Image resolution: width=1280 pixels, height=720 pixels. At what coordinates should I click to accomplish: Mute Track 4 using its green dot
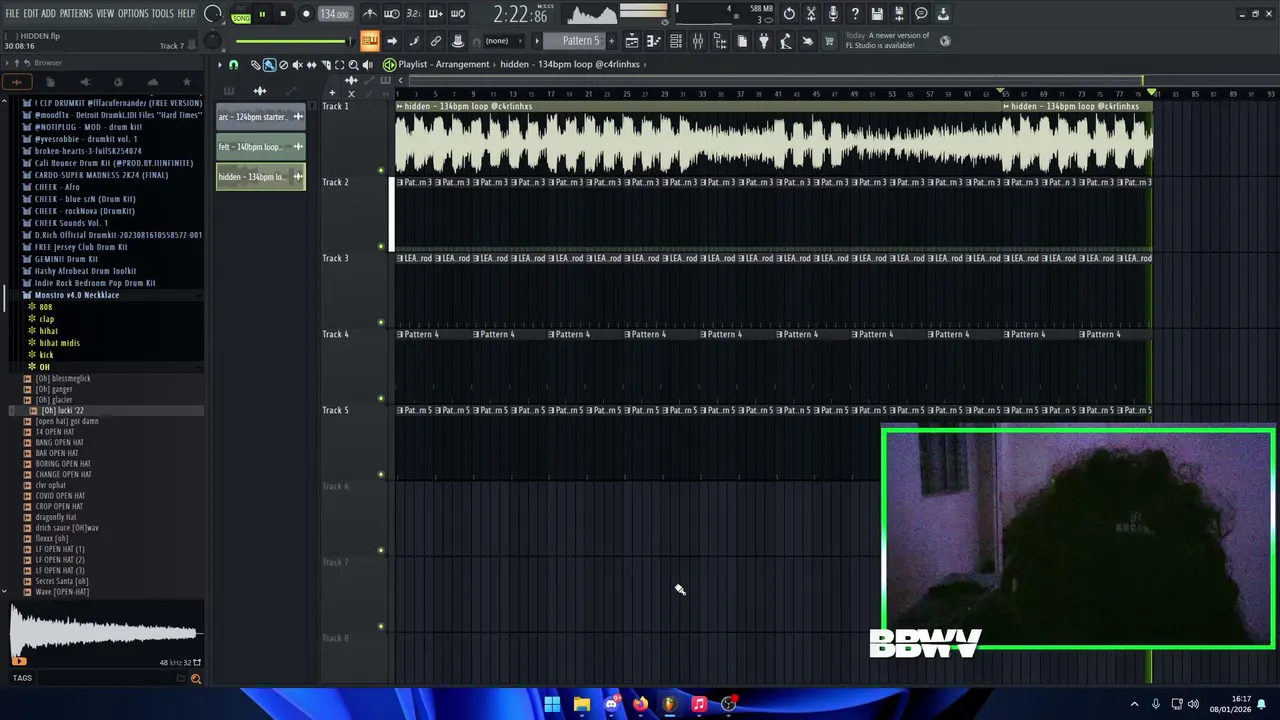(381, 398)
